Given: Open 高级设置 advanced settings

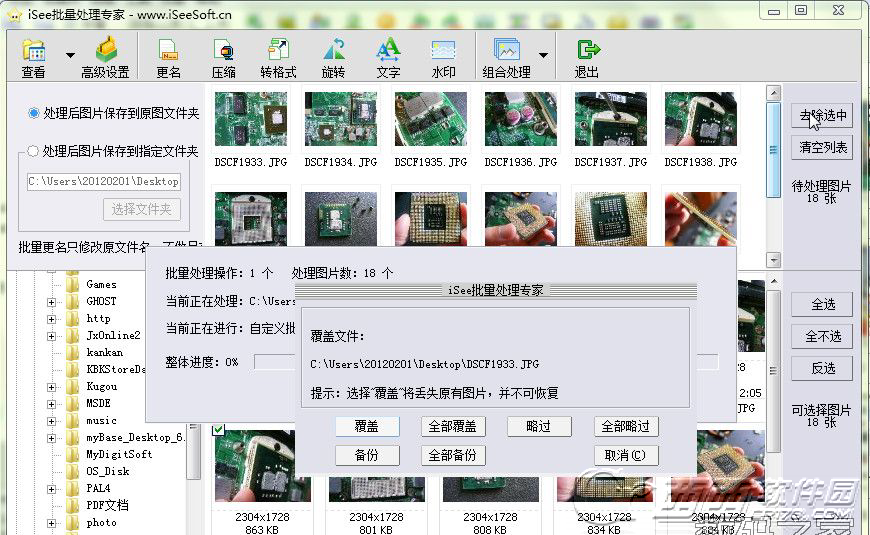Looking at the screenshot, I should 105,58.
